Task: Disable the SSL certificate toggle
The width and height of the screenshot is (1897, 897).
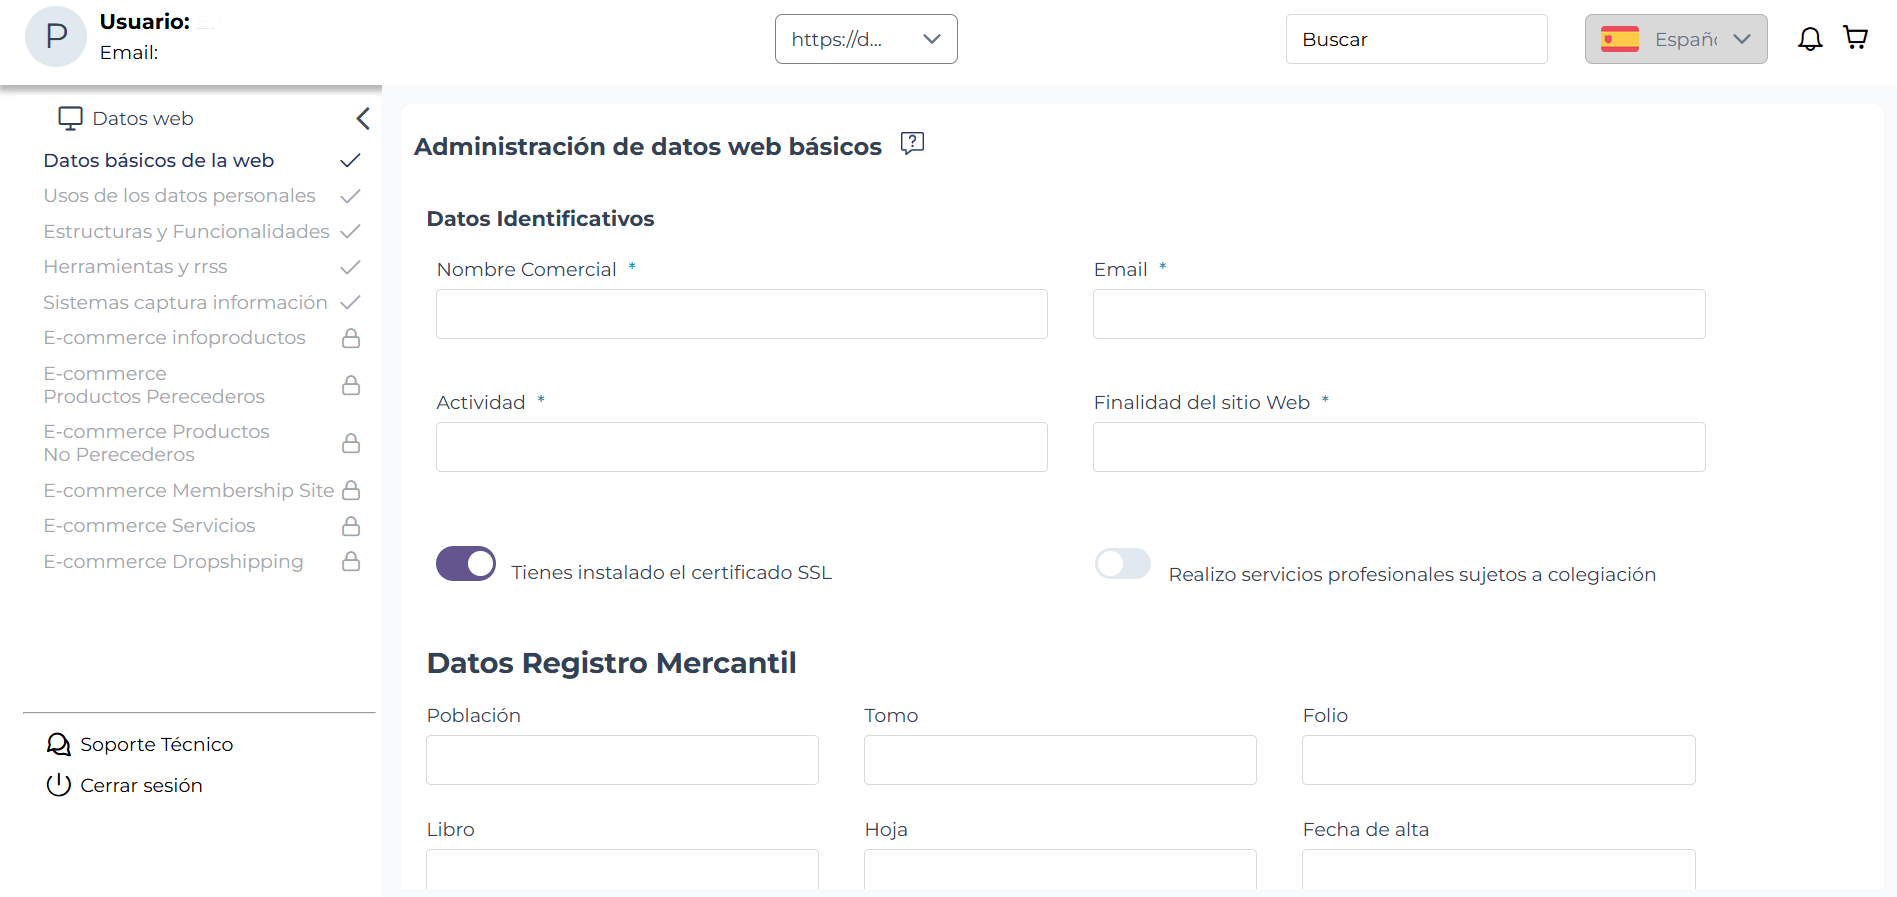Action: (466, 564)
